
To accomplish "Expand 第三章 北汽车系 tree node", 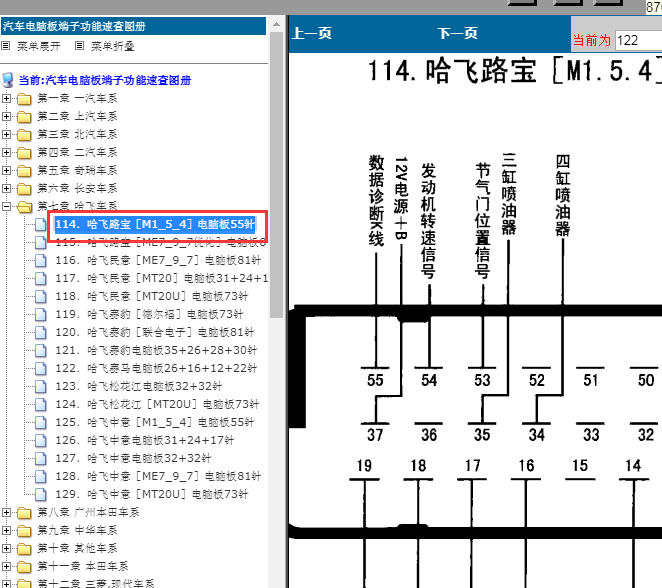I will 6,135.
